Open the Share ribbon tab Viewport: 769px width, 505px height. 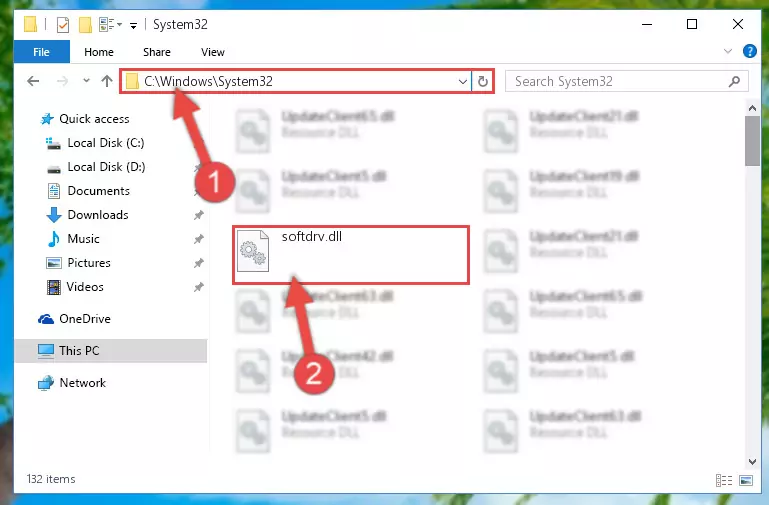[x=157, y=52]
